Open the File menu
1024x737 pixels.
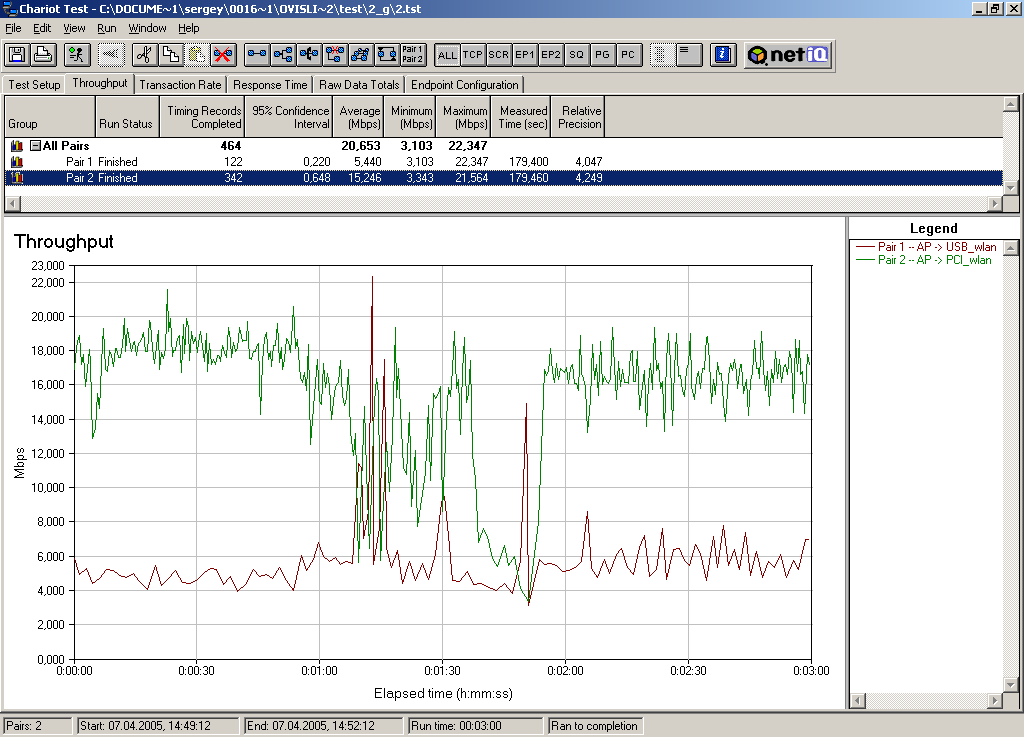[13, 28]
